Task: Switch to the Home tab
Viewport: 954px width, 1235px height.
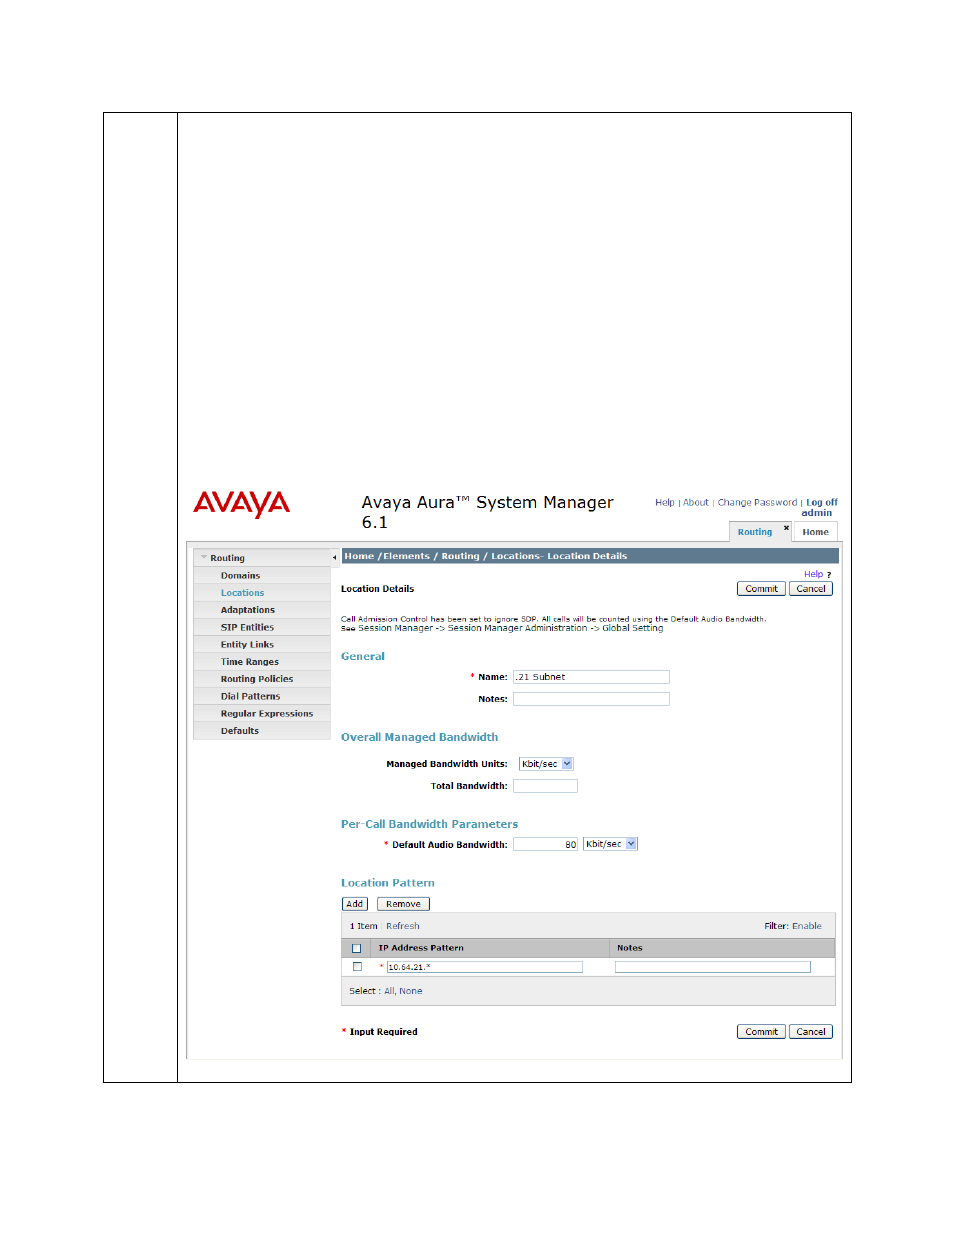Action: pyautogui.click(x=815, y=532)
